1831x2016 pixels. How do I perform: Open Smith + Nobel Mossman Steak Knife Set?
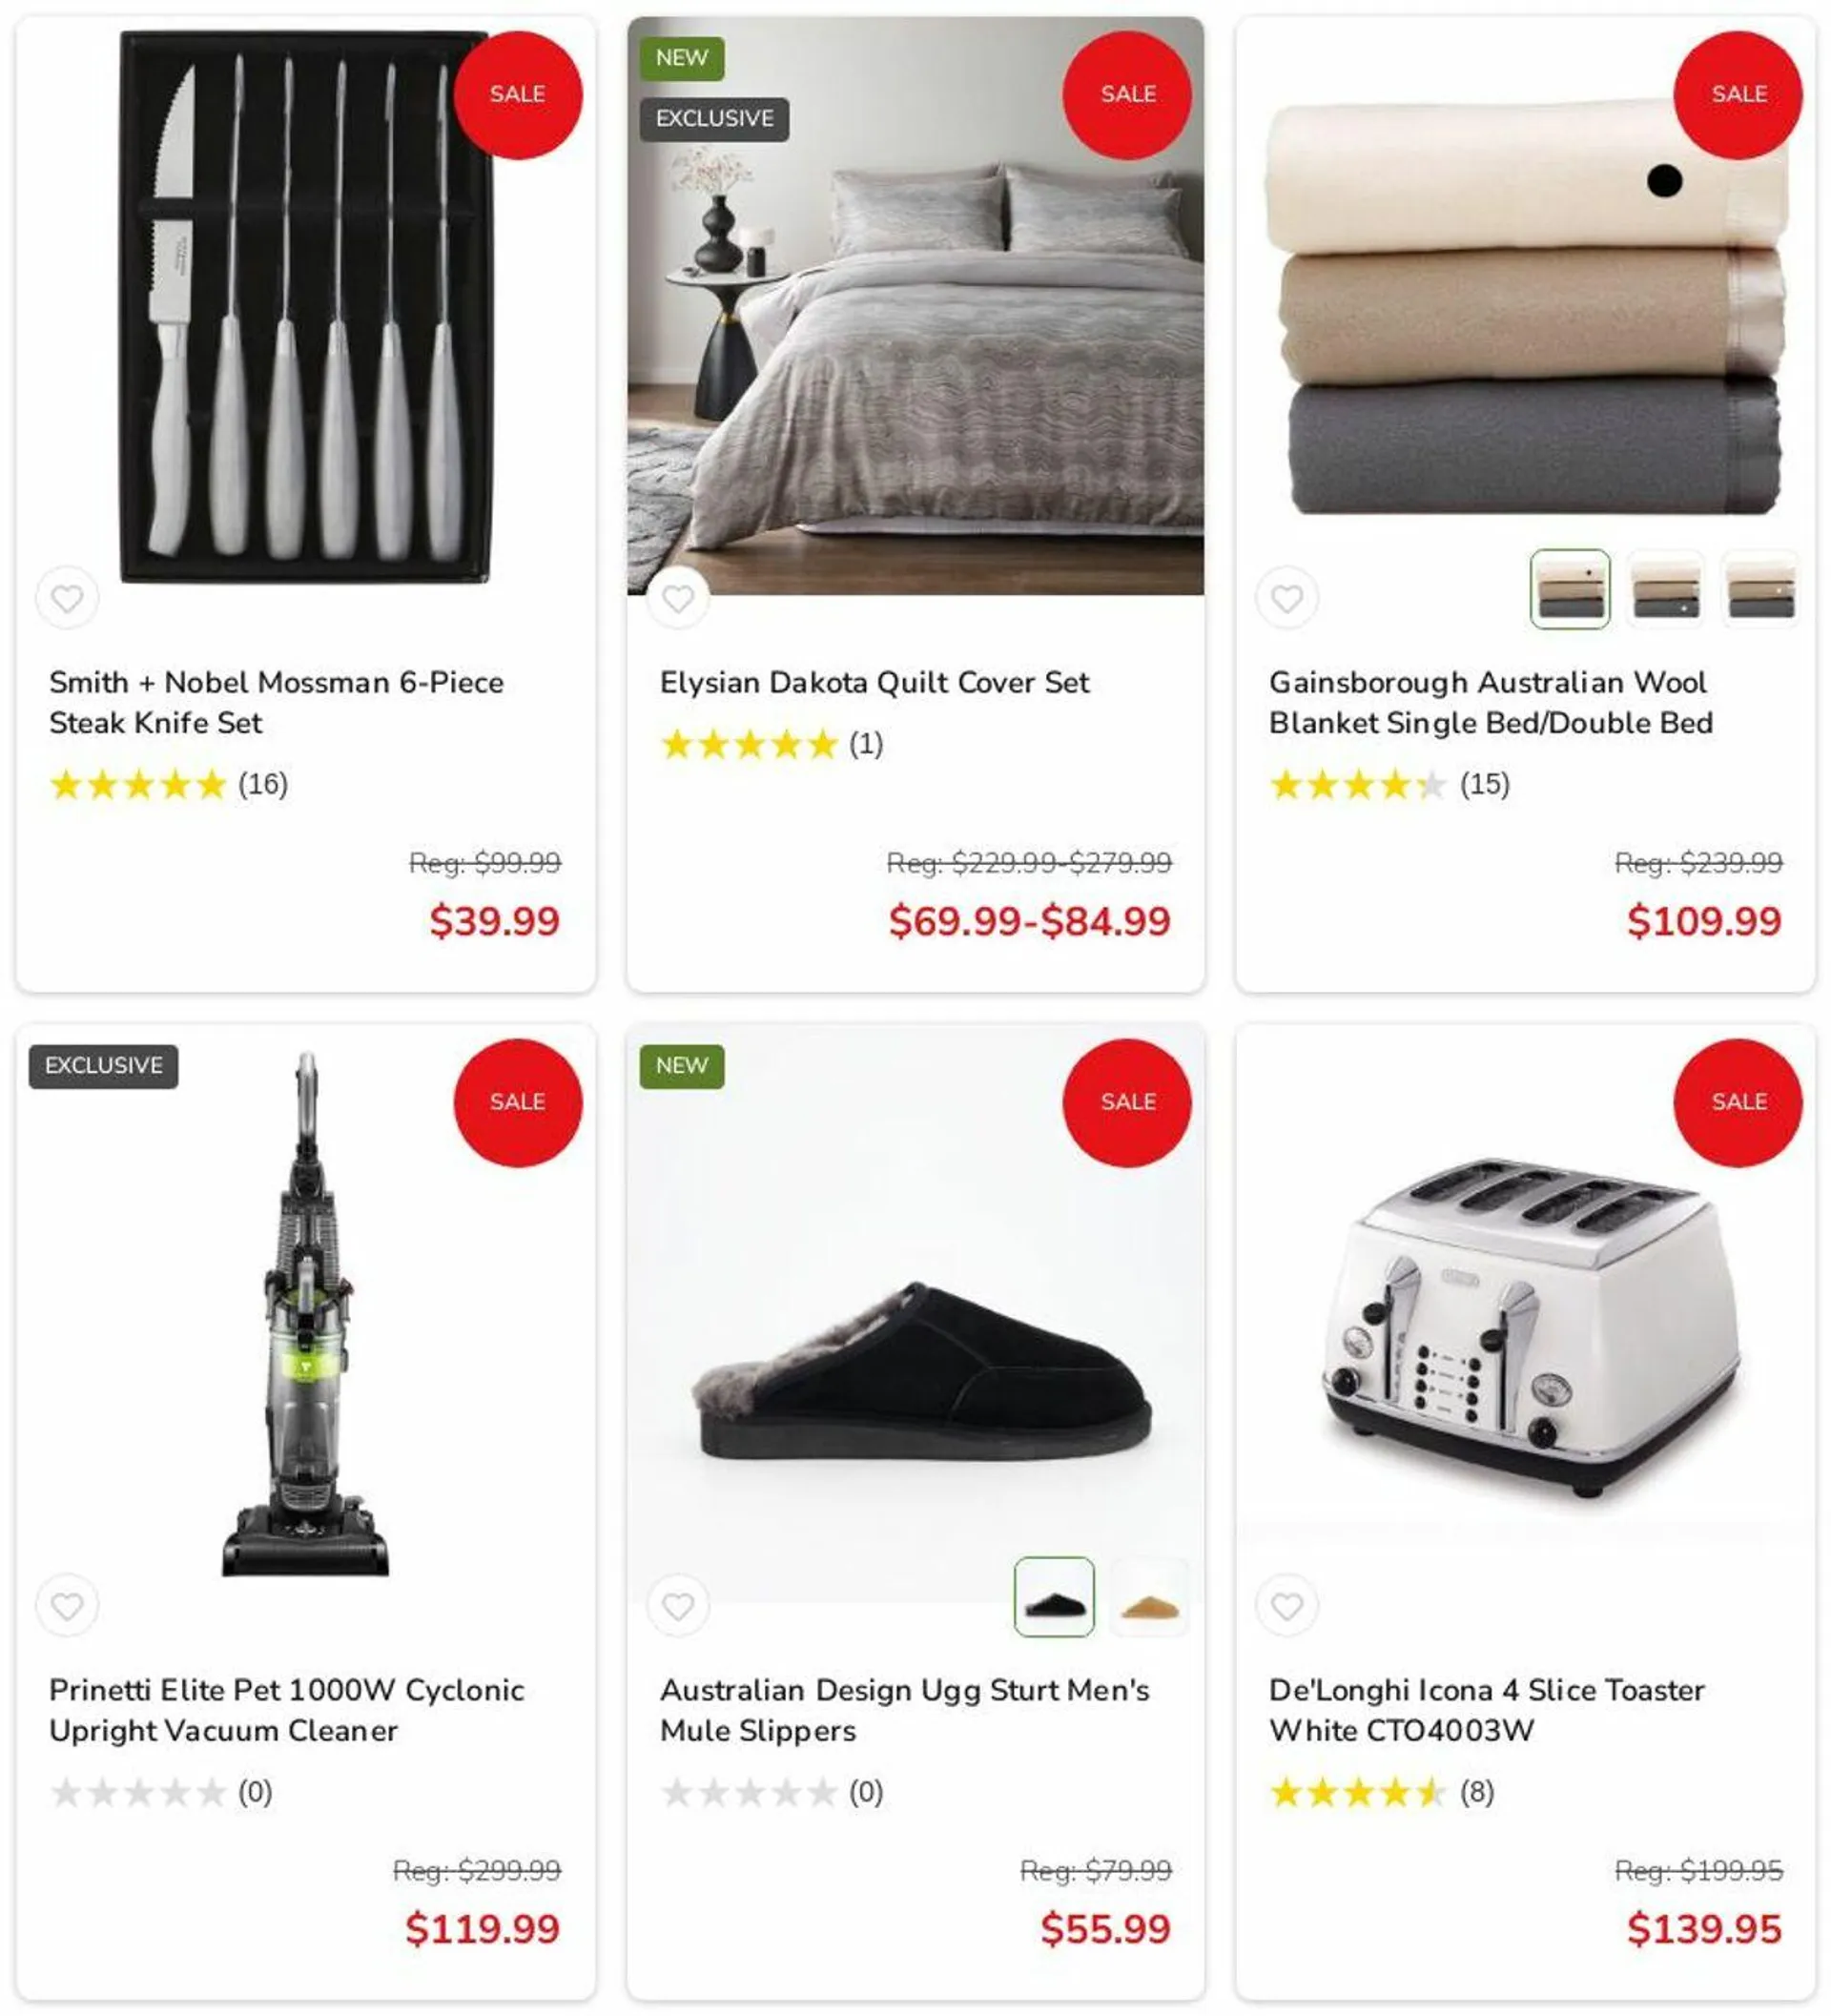click(x=276, y=702)
